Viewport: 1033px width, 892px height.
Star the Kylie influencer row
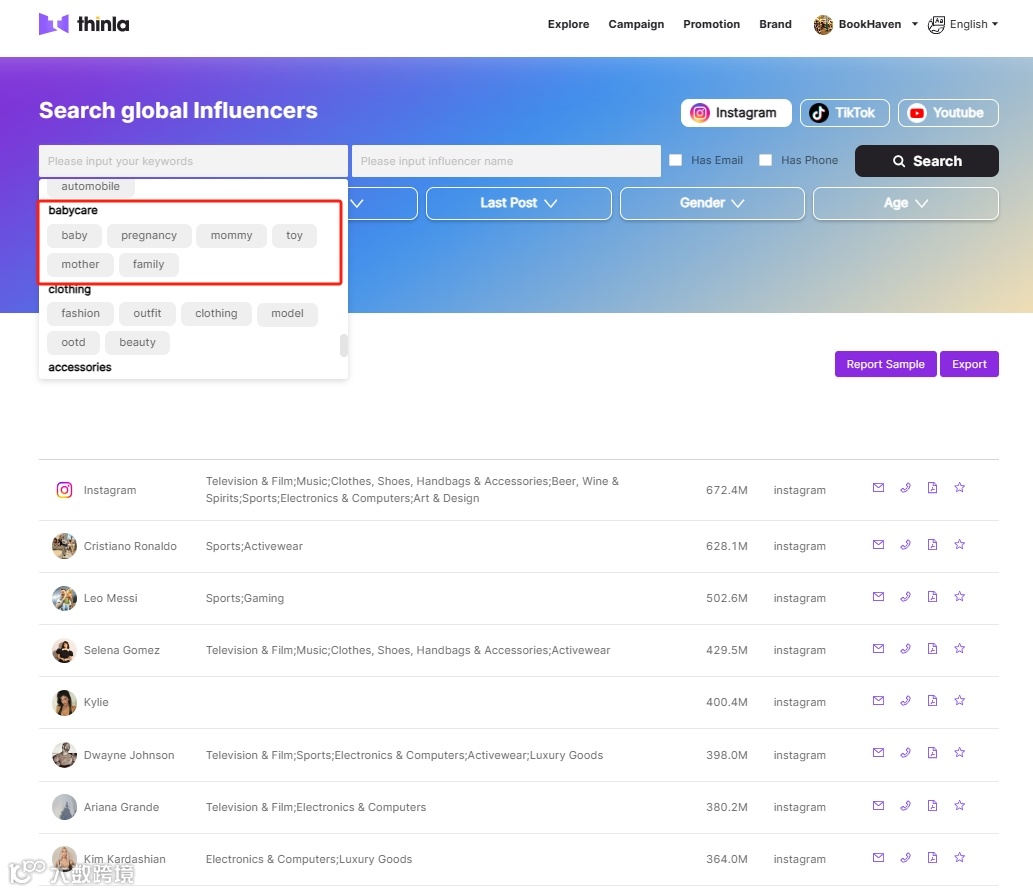959,701
